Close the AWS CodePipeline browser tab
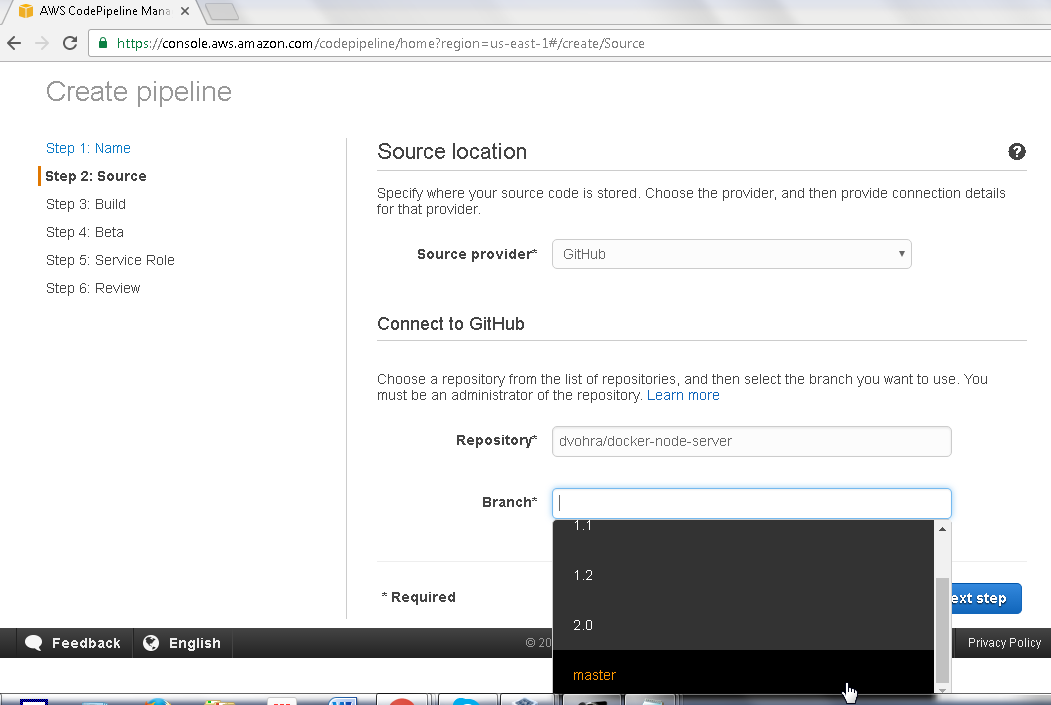Screen dimensions: 1051x705 point(184,11)
